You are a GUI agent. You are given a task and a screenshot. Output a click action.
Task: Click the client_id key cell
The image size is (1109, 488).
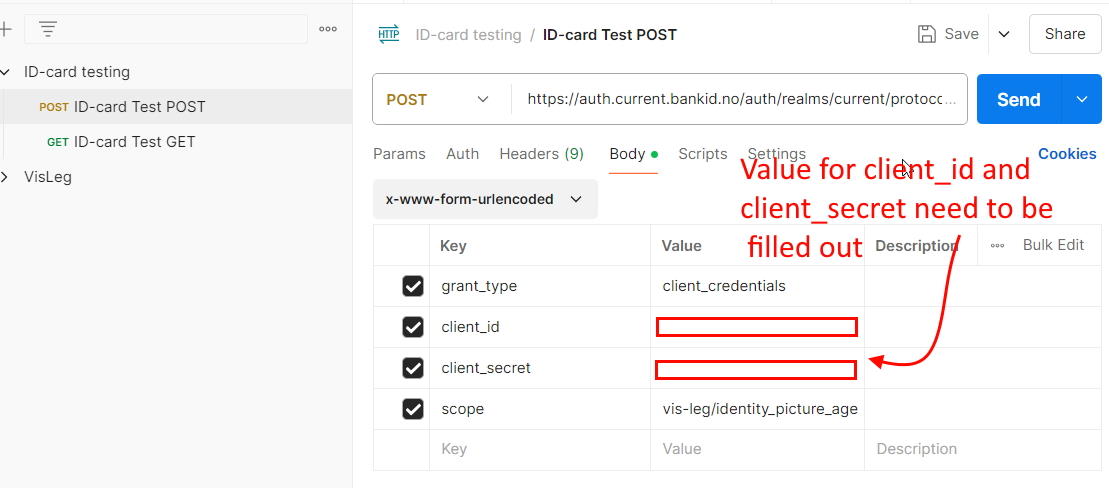tap(540, 327)
